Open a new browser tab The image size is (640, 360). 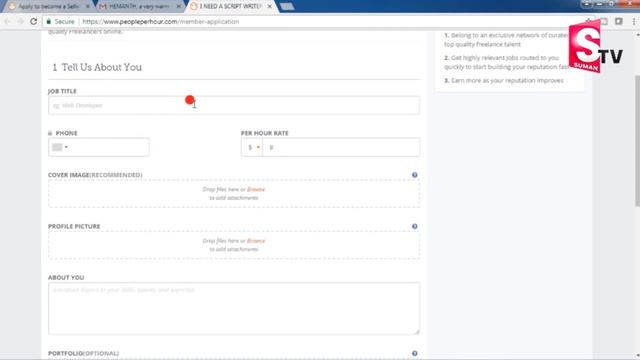(287, 7)
